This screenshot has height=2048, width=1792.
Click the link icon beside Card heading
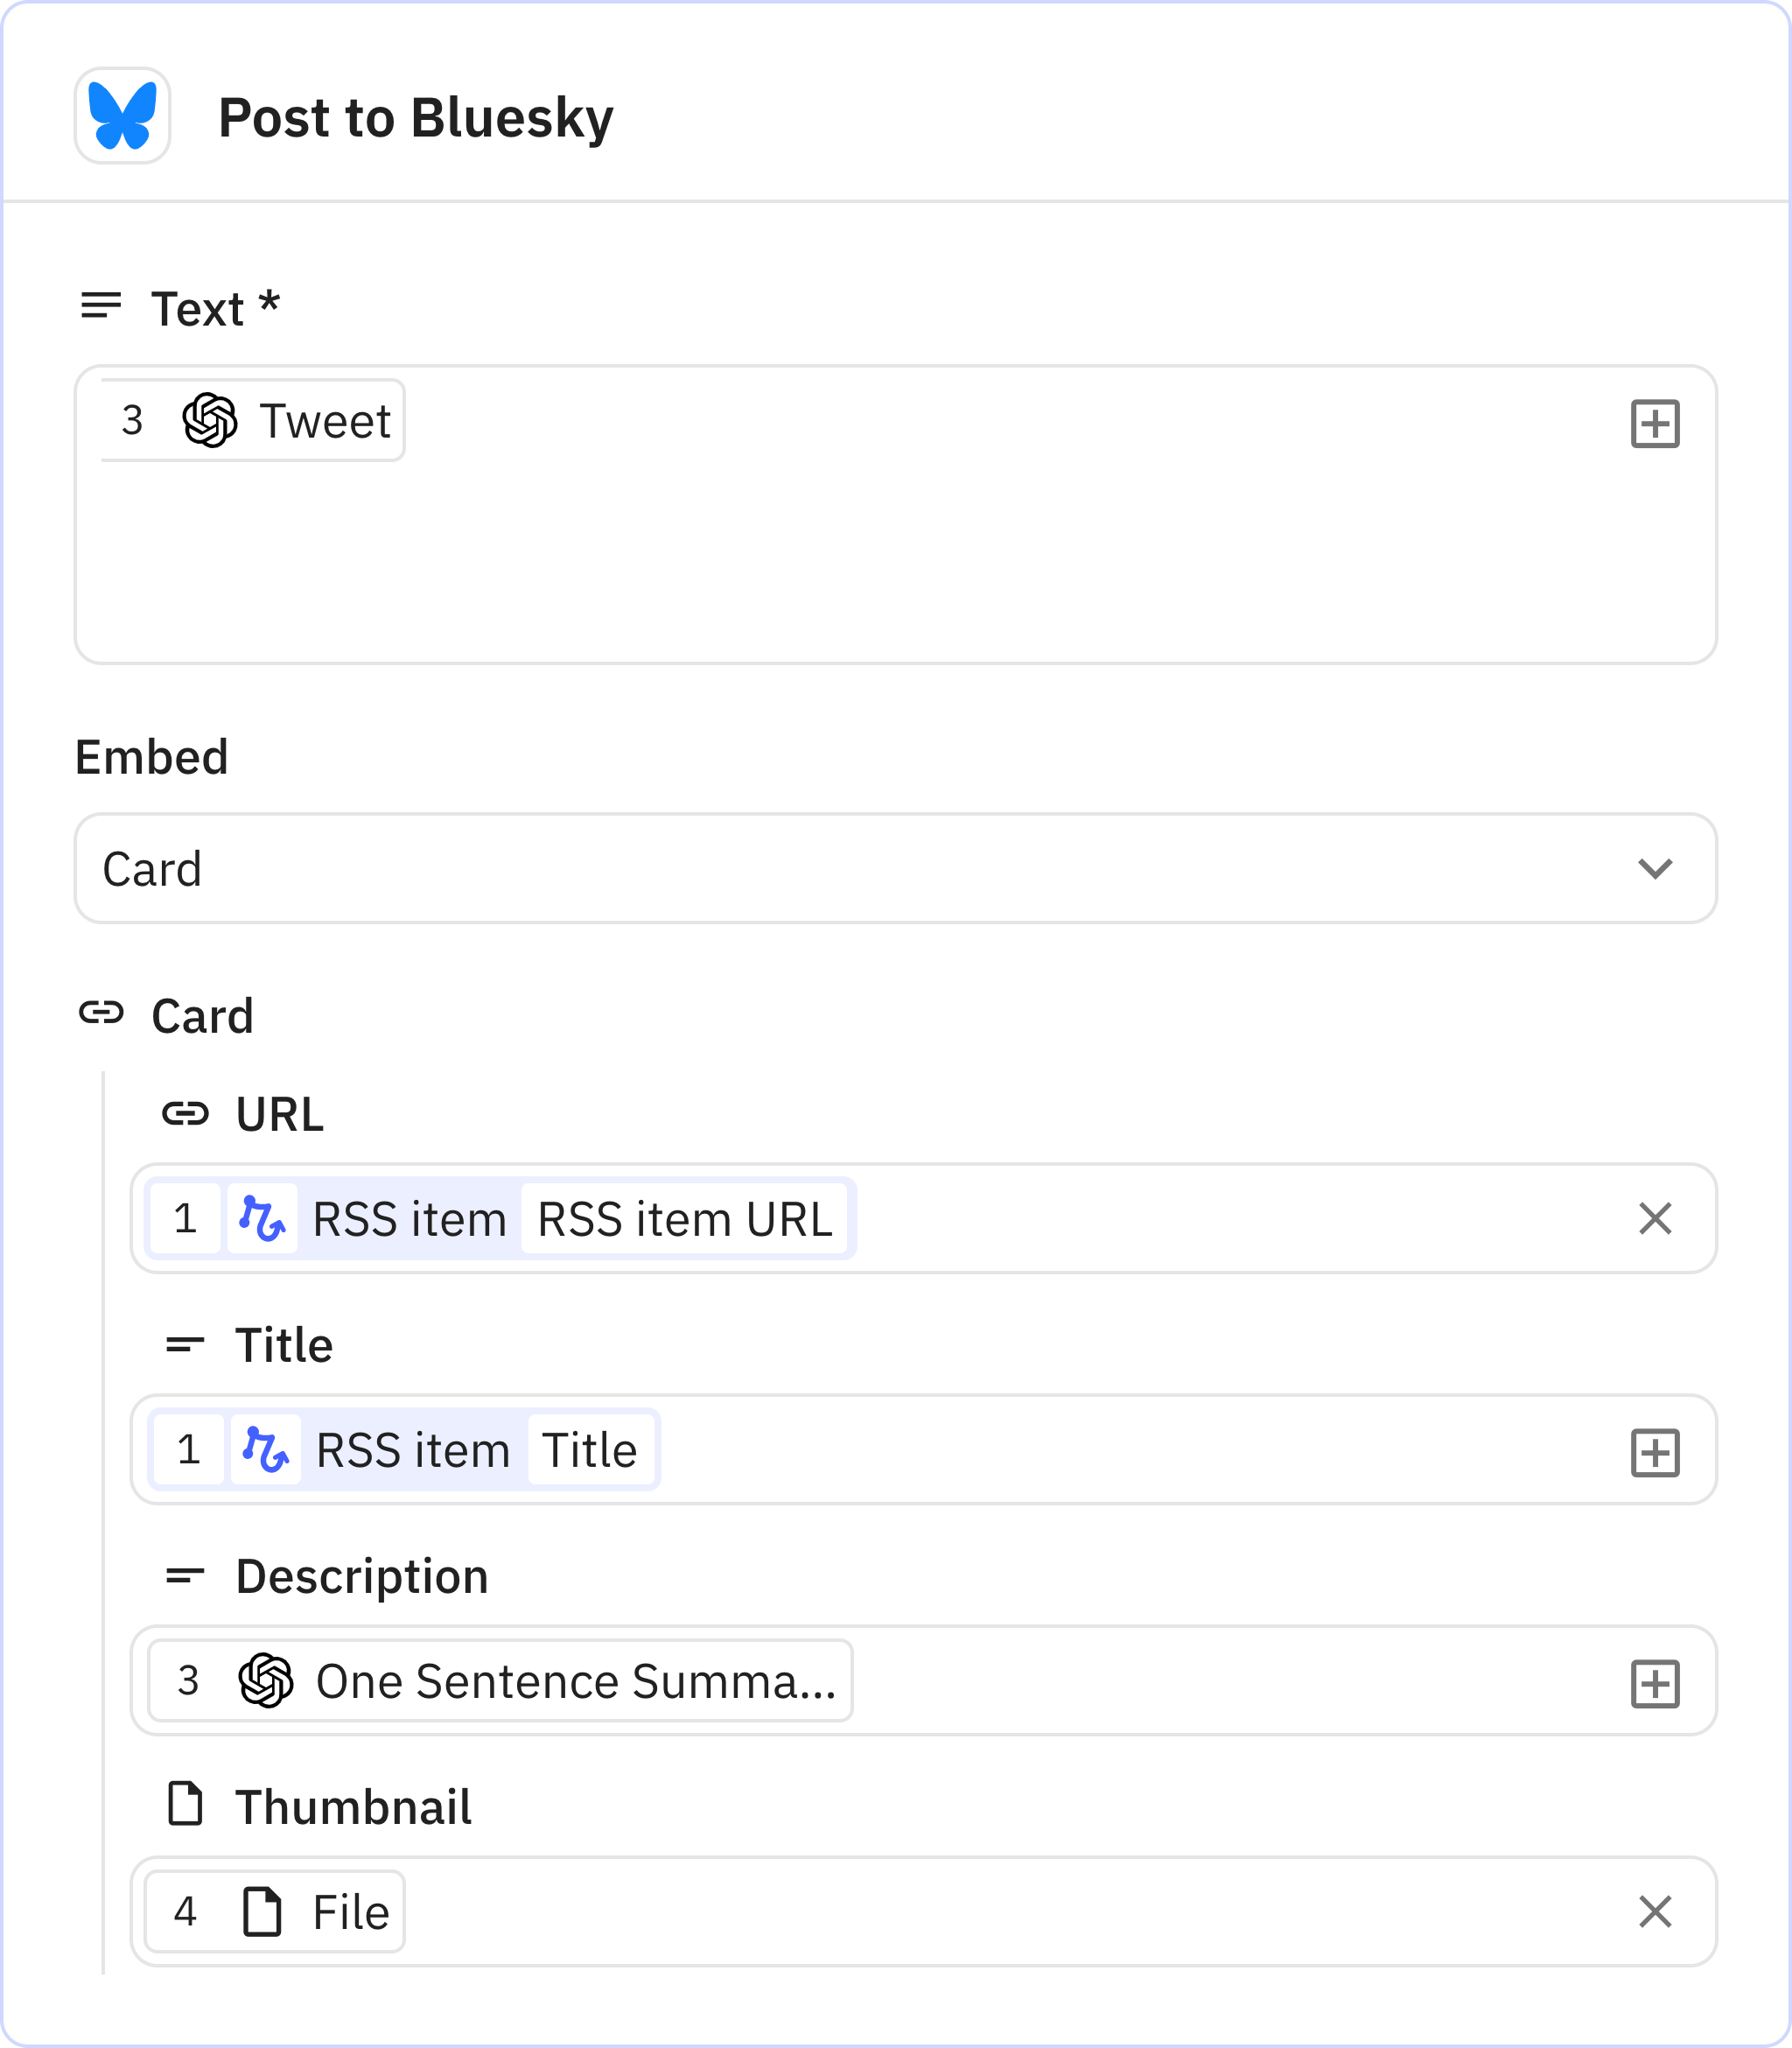point(101,1013)
